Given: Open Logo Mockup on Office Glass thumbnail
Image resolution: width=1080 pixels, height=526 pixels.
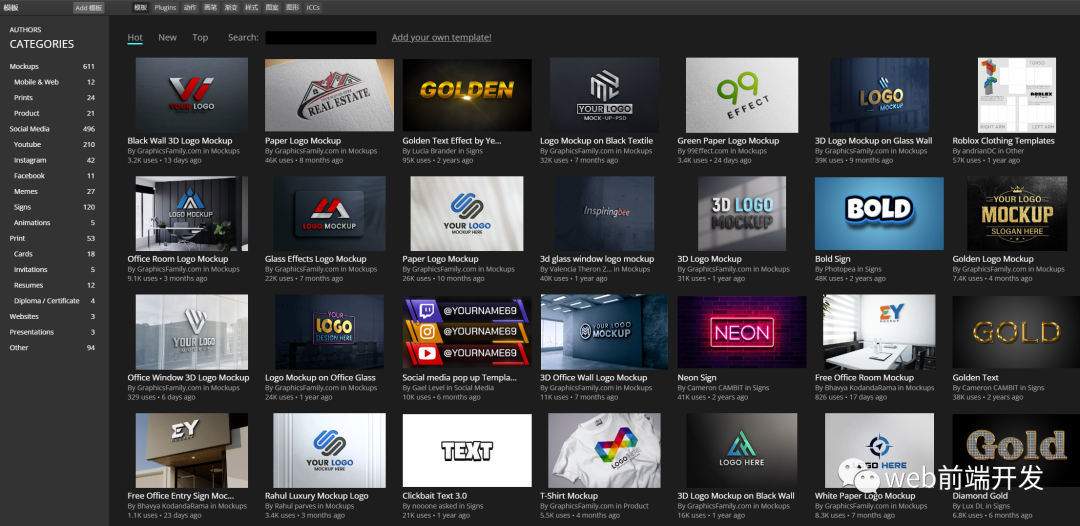Looking at the screenshot, I should (x=329, y=332).
